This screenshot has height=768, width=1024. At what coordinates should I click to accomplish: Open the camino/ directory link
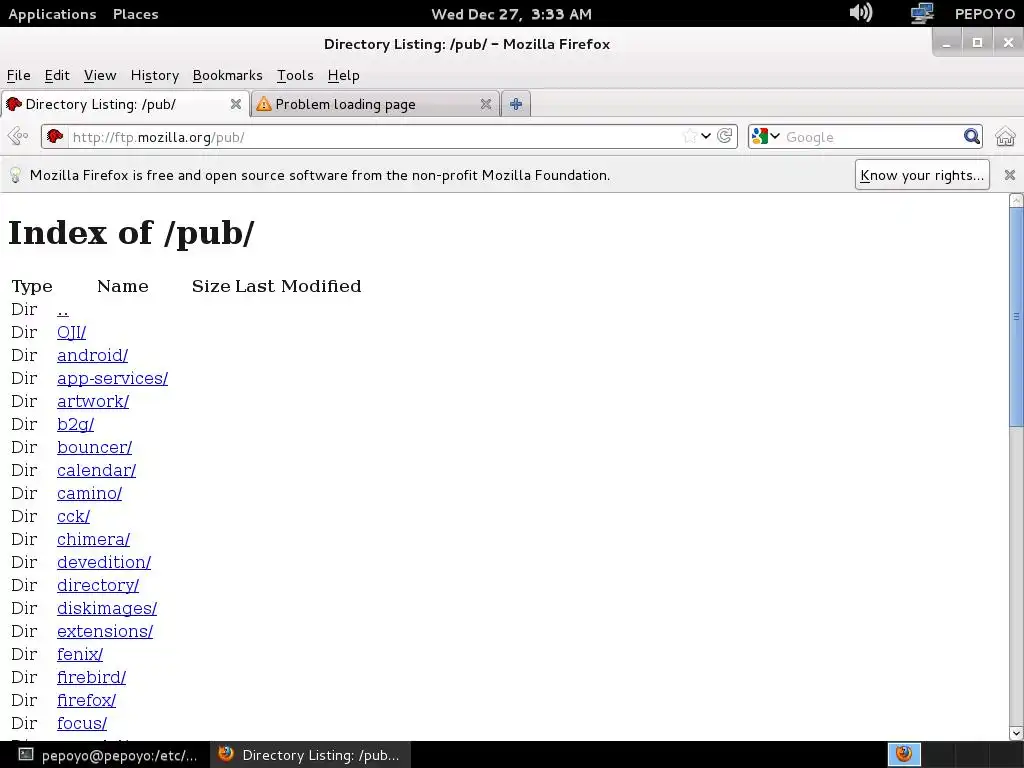coord(89,493)
